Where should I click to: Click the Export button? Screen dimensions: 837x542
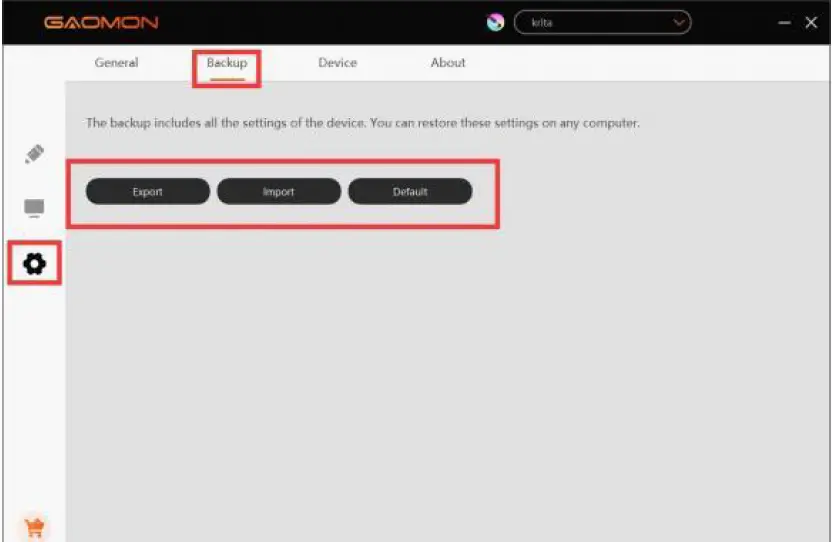[148, 191]
